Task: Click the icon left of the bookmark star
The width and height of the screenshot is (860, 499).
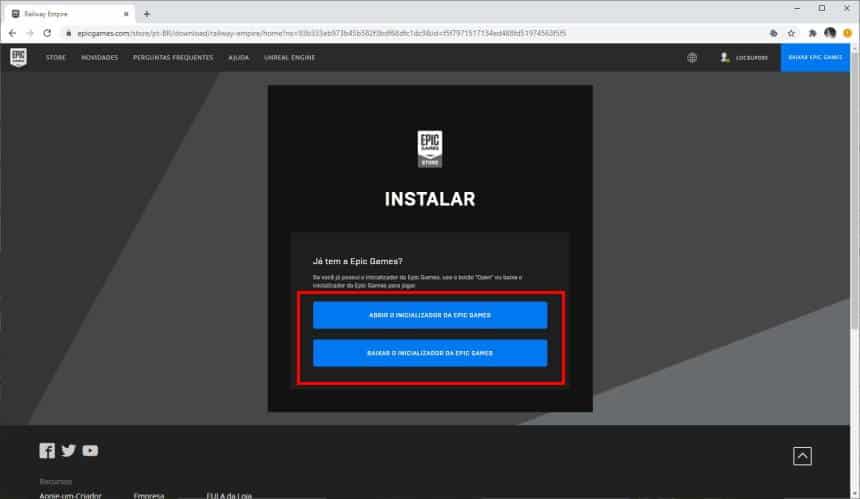Action: [773, 33]
